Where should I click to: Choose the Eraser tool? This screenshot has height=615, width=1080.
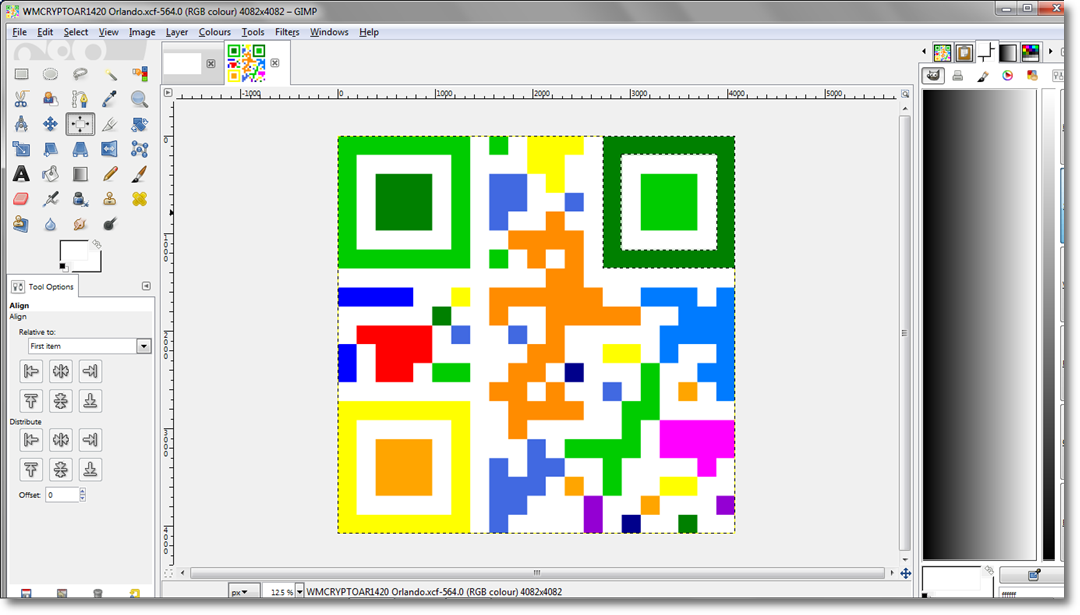pyautogui.click(x=21, y=199)
